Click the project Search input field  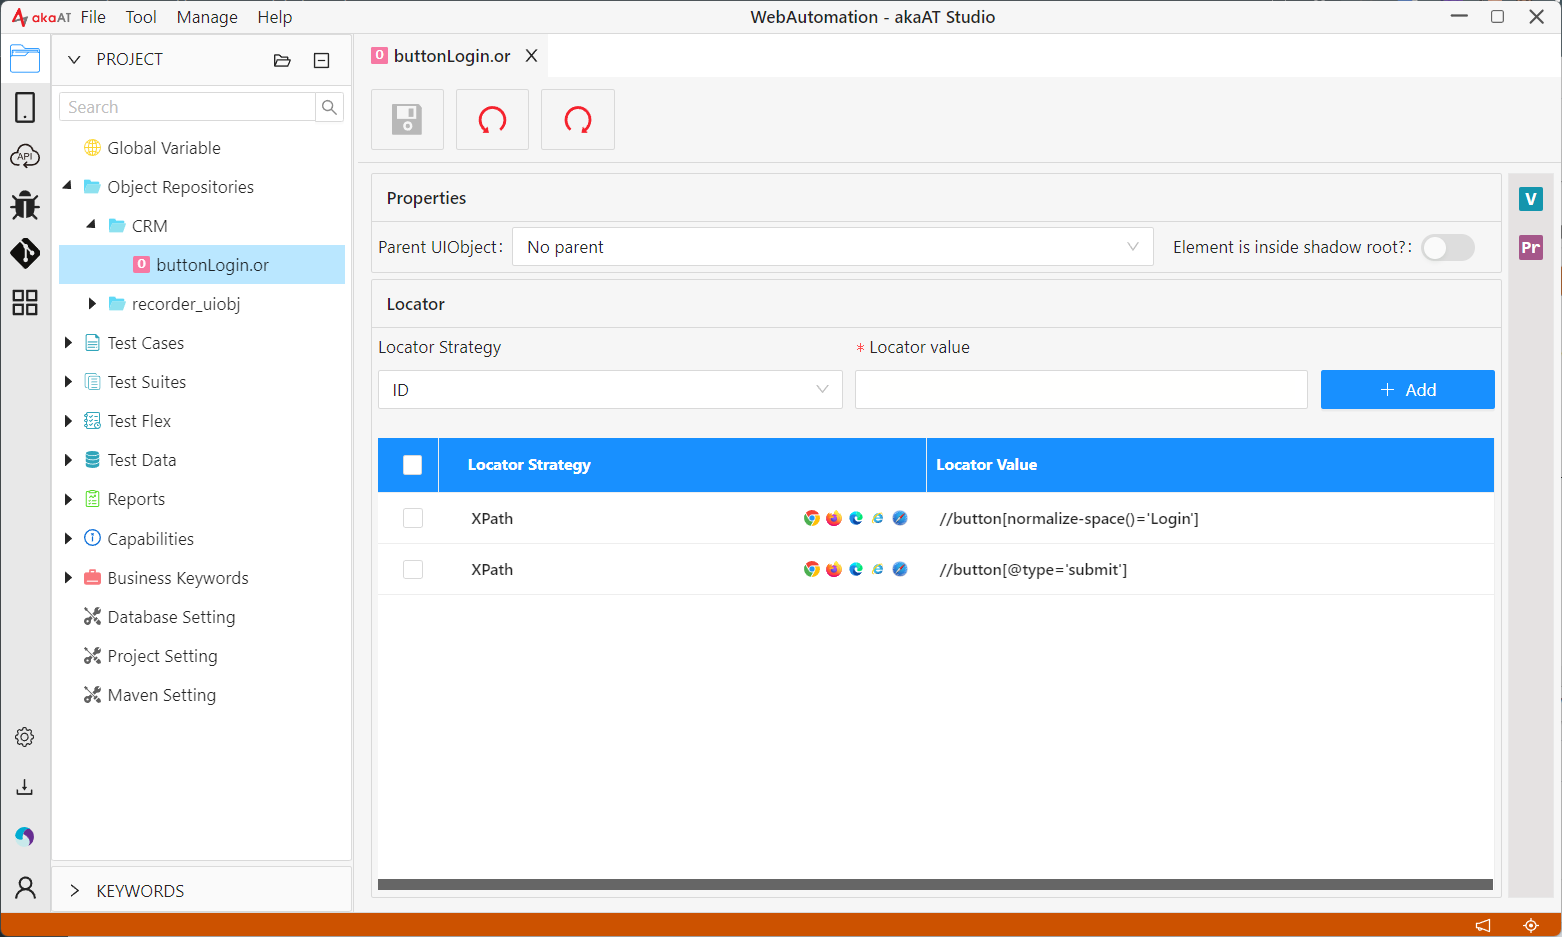click(x=187, y=107)
